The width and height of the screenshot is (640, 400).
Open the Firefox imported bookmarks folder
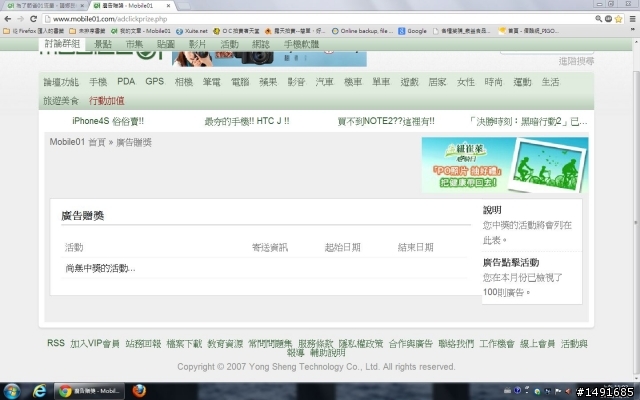point(33,31)
